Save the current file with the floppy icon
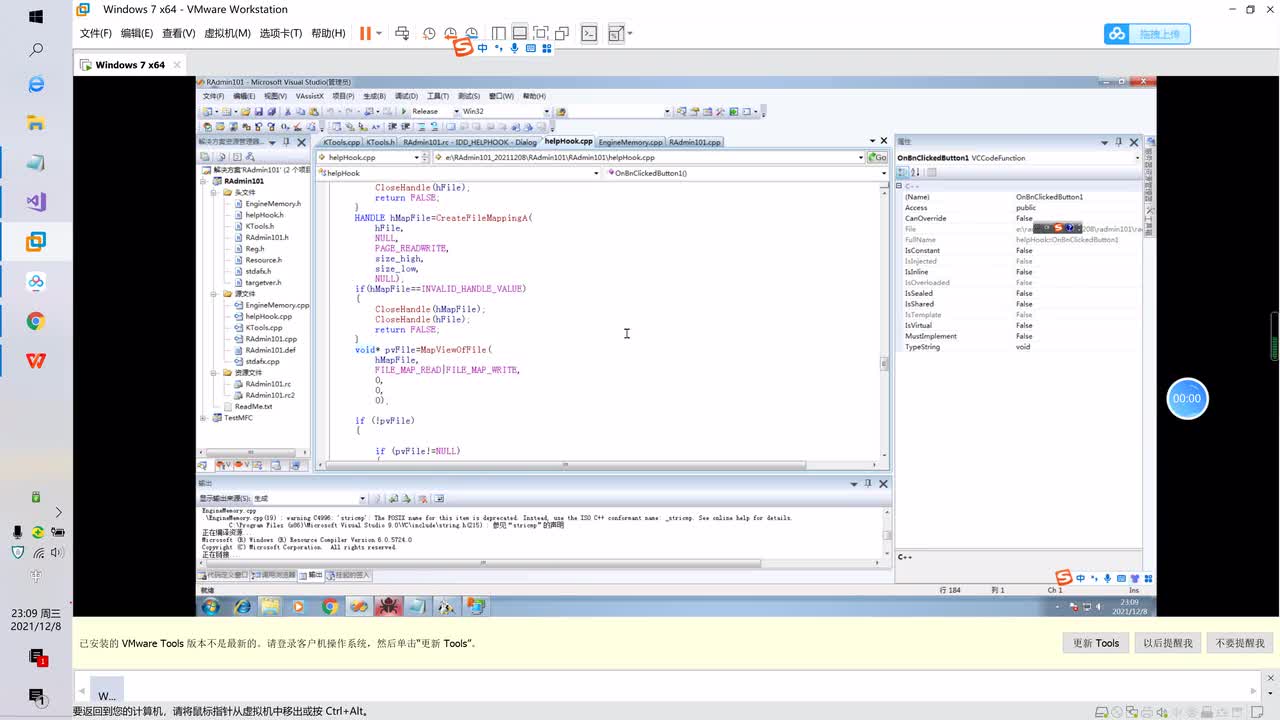This screenshot has height=720, width=1280. pos(258,112)
